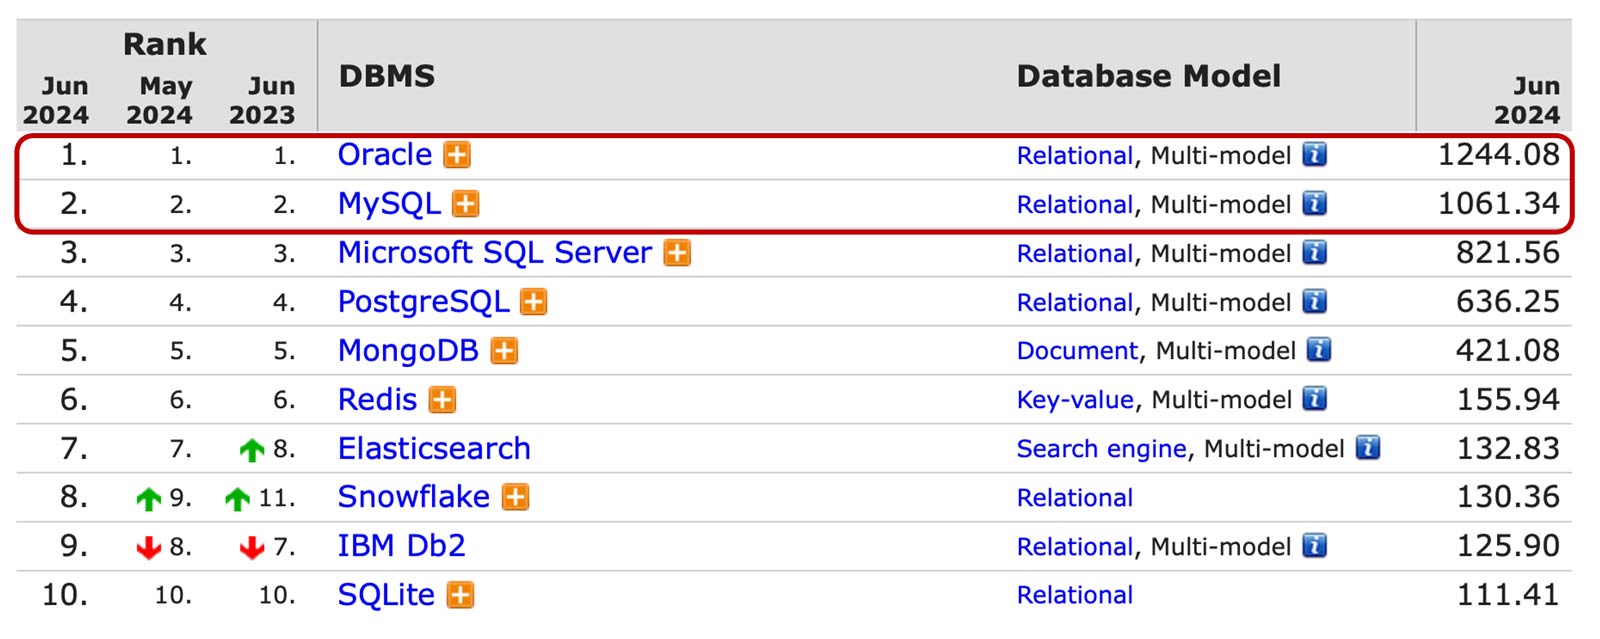Click the orange plus icon beside SQLite
This screenshot has width=1600, height=639.
460,595
